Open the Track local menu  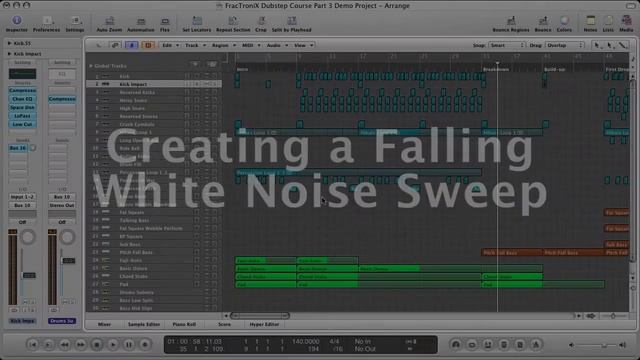click(195, 45)
